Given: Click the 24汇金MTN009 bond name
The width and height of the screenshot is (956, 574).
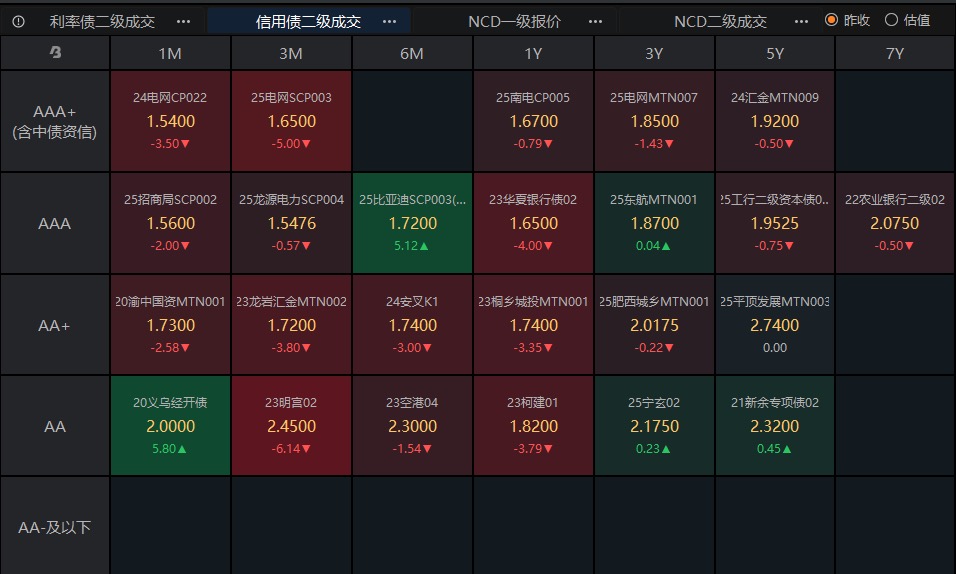Looking at the screenshot, I should coord(774,98).
